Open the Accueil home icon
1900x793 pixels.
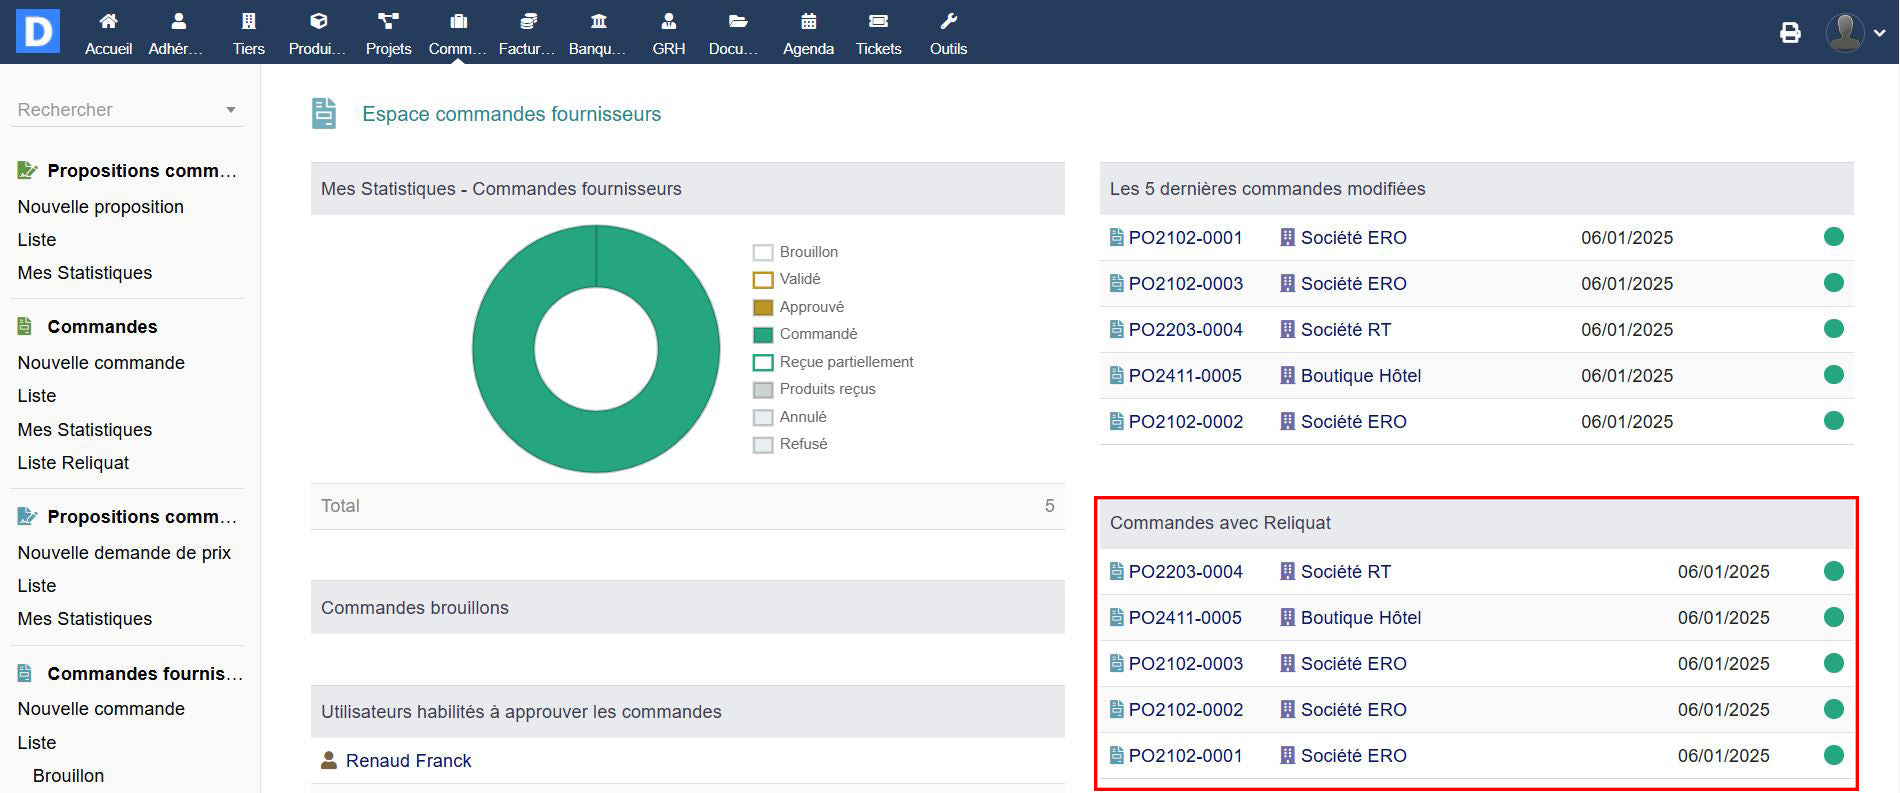point(108,22)
